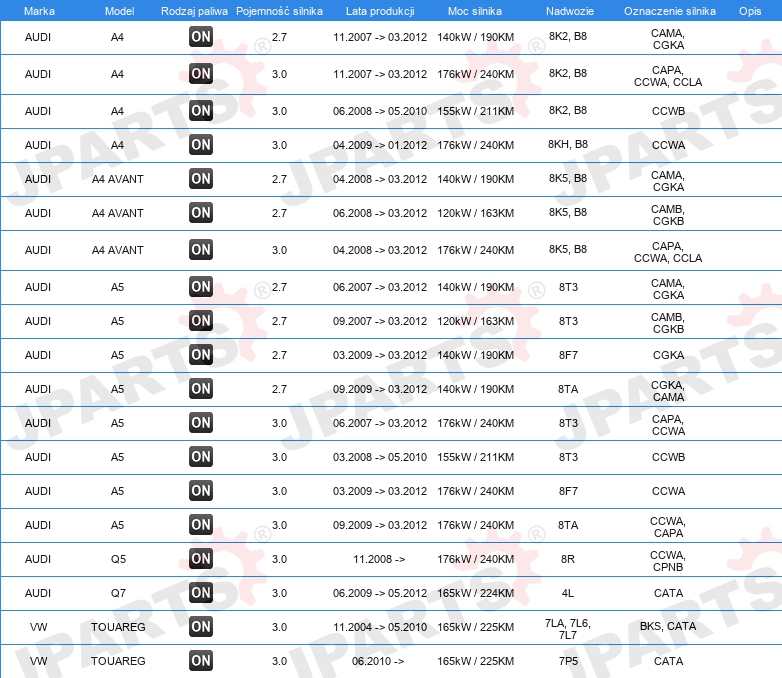
Task: Click the 11.2008 -> production date cell
Action: tap(379, 559)
